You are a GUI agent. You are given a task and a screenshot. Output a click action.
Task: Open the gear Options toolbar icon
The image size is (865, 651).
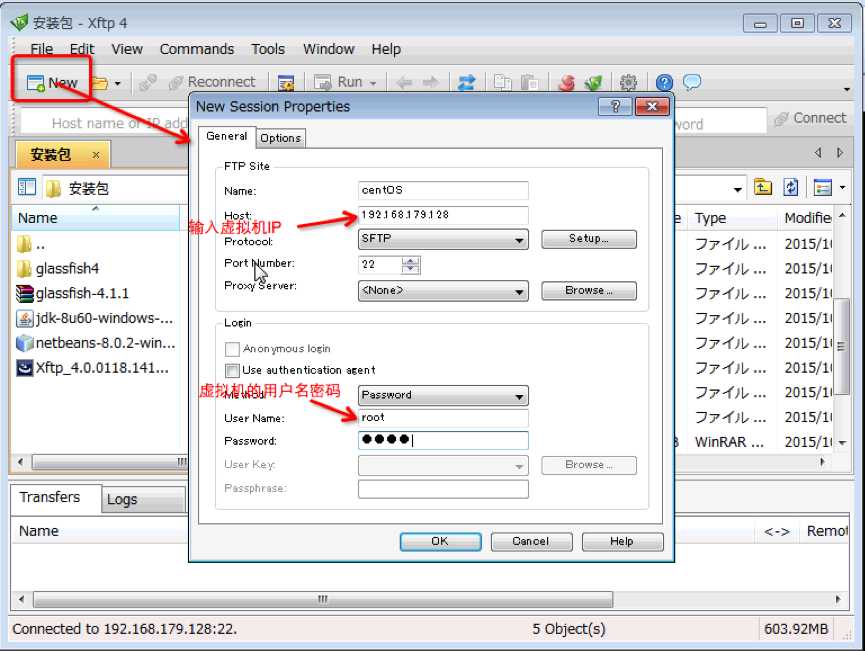[x=628, y=83]
